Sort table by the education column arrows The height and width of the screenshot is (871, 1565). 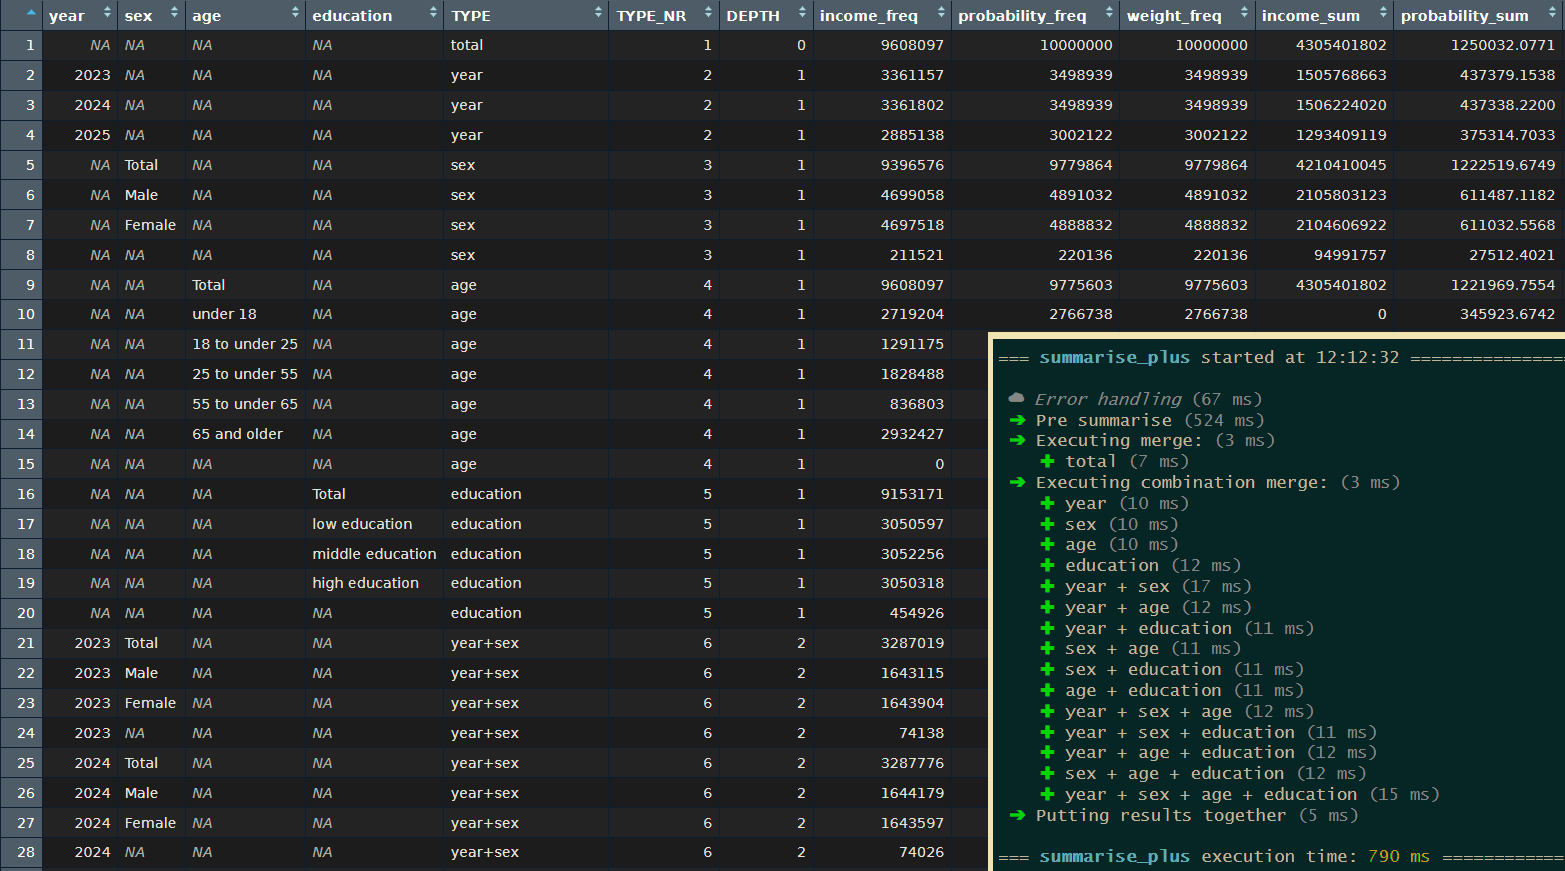coord(433,14)
